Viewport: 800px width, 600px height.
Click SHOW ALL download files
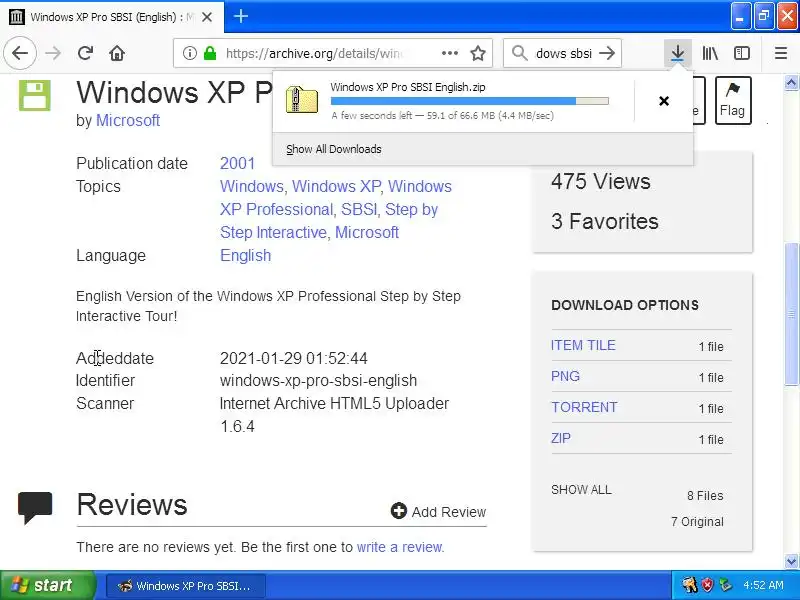[581, 490]
